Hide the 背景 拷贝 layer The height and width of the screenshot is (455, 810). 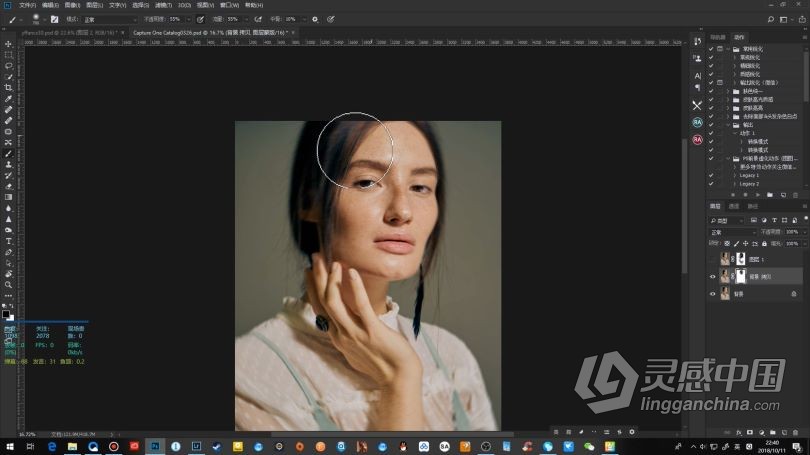tap(712, 276)
